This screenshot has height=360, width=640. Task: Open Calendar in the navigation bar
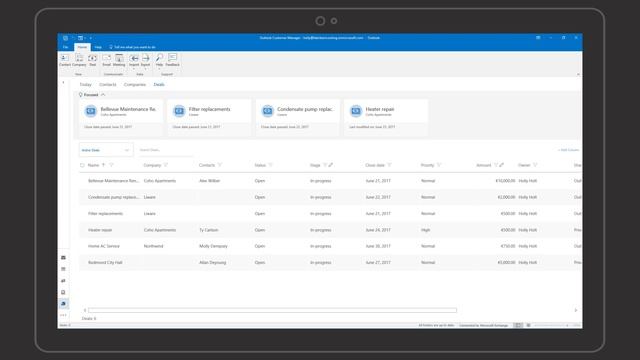click(63, 269)
